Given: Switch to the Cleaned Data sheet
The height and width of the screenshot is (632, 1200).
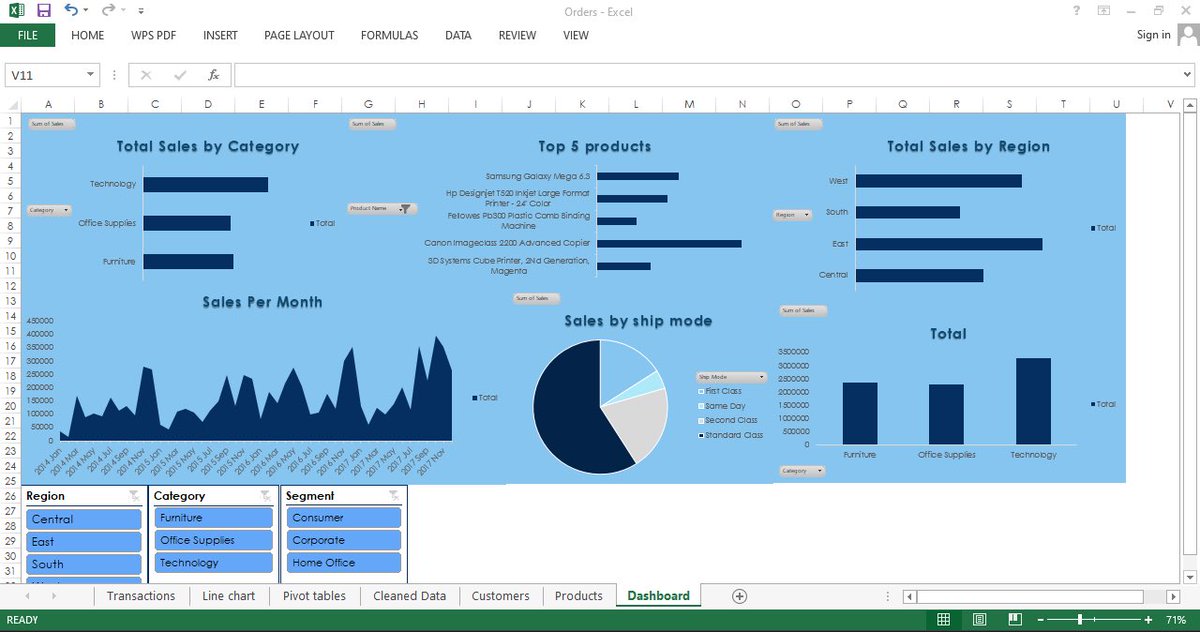Looking at the screenshot, I should point(409,595).
